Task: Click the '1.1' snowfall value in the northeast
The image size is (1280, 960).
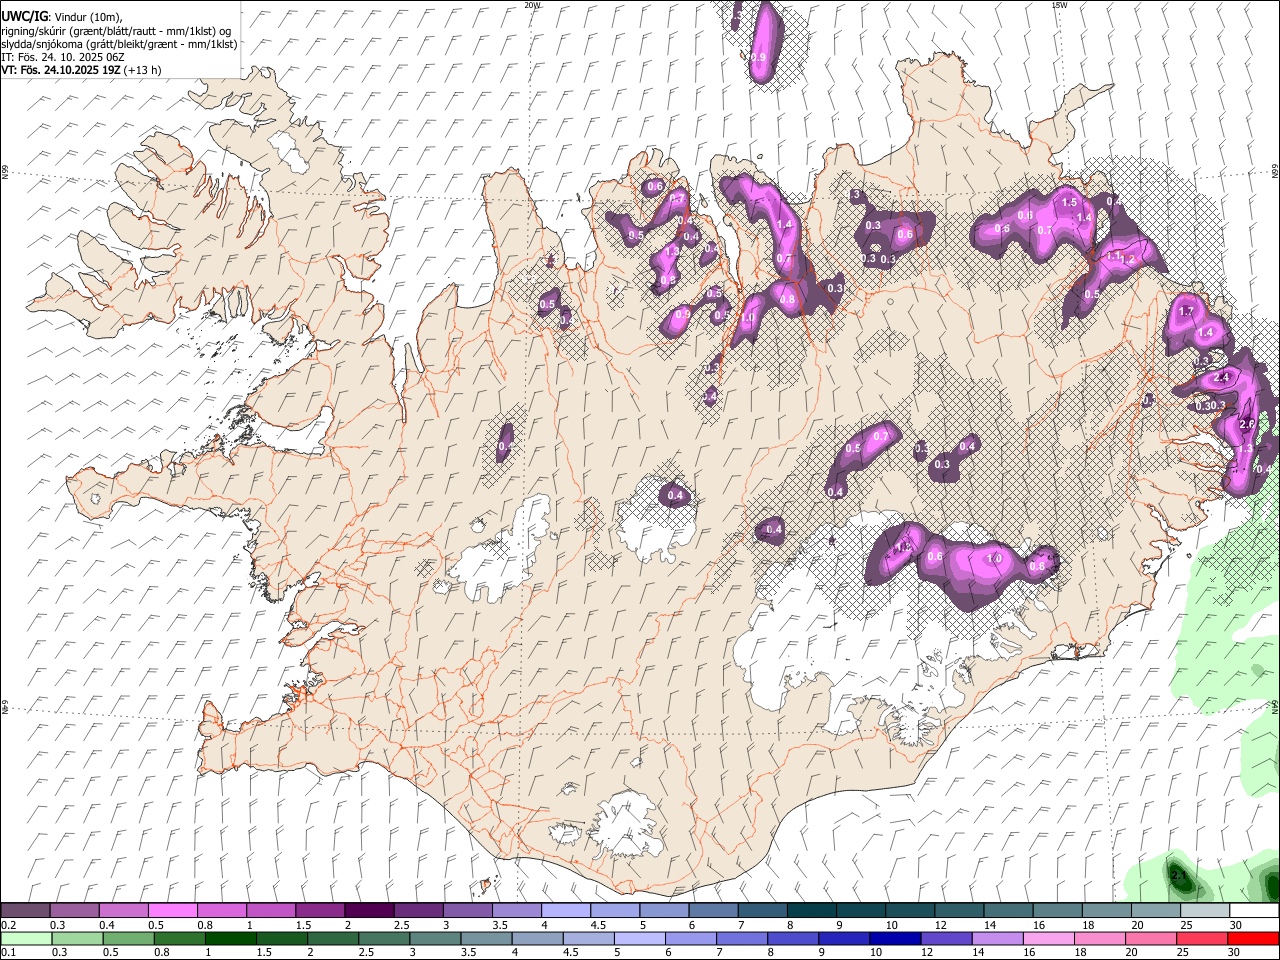Action: coord(1114,256)
